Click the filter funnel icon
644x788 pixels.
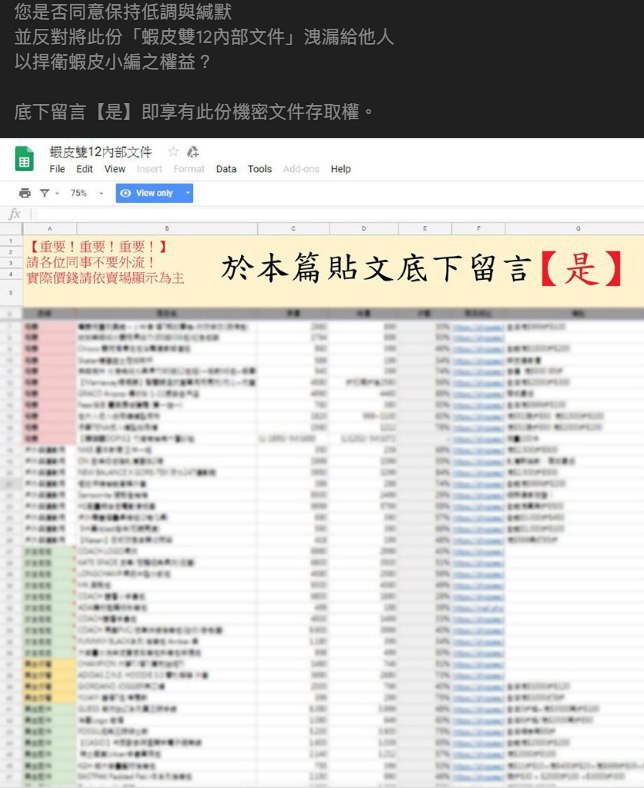[x=45, y=193]
